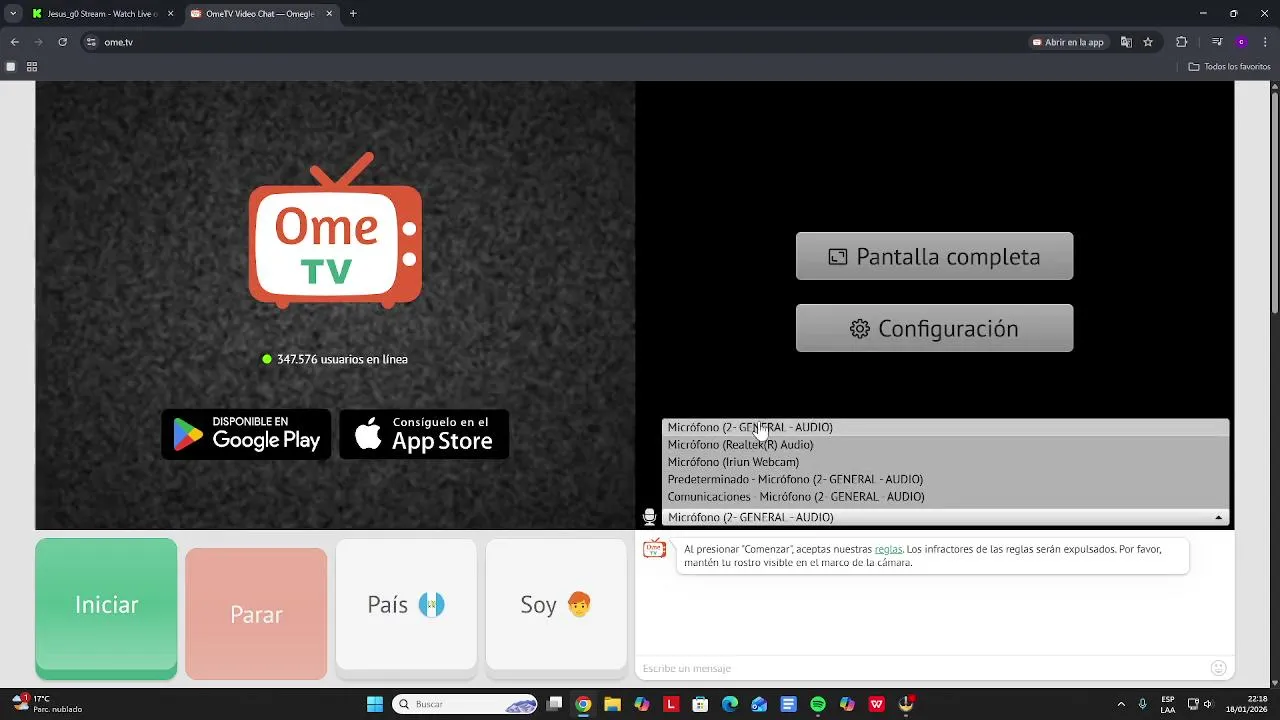Screen dimensions: 1280x720
Task: Open Microsoft Store from taskbar
Action: click(700, 704)
